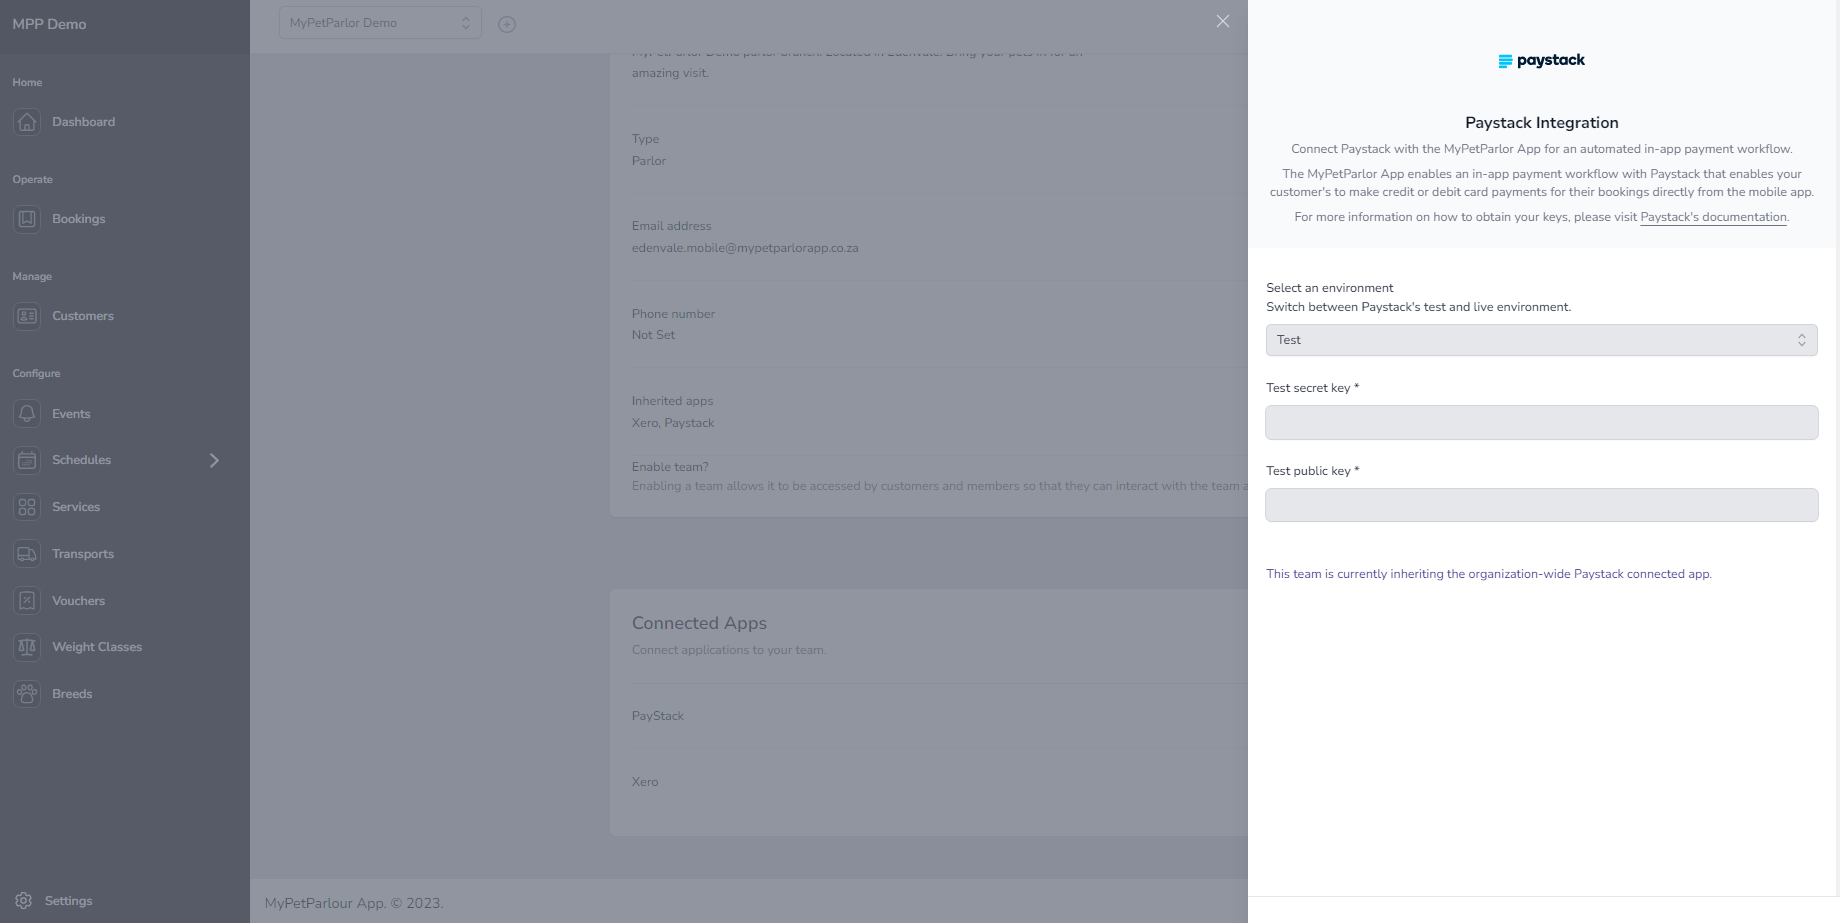This screenshot has width=1840, height=923.
Task: Close the Paystack Integration panel
Action: (1222, 20)
